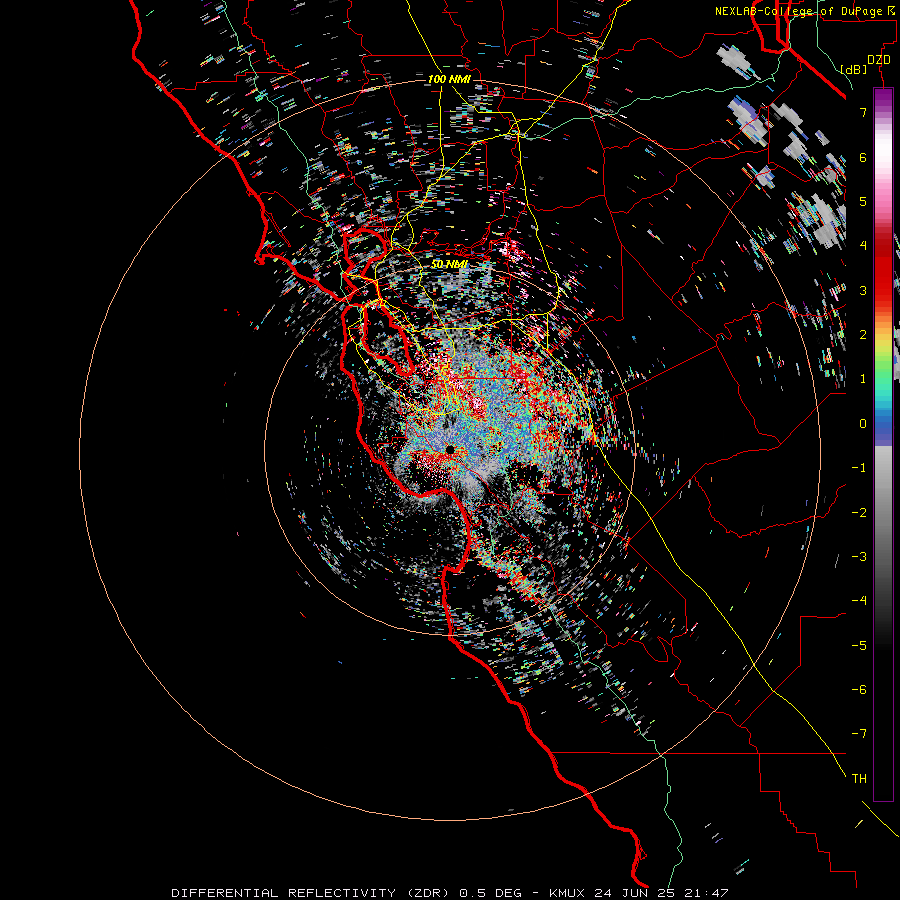Click the '[dB]' unit label

click(854, 69)
